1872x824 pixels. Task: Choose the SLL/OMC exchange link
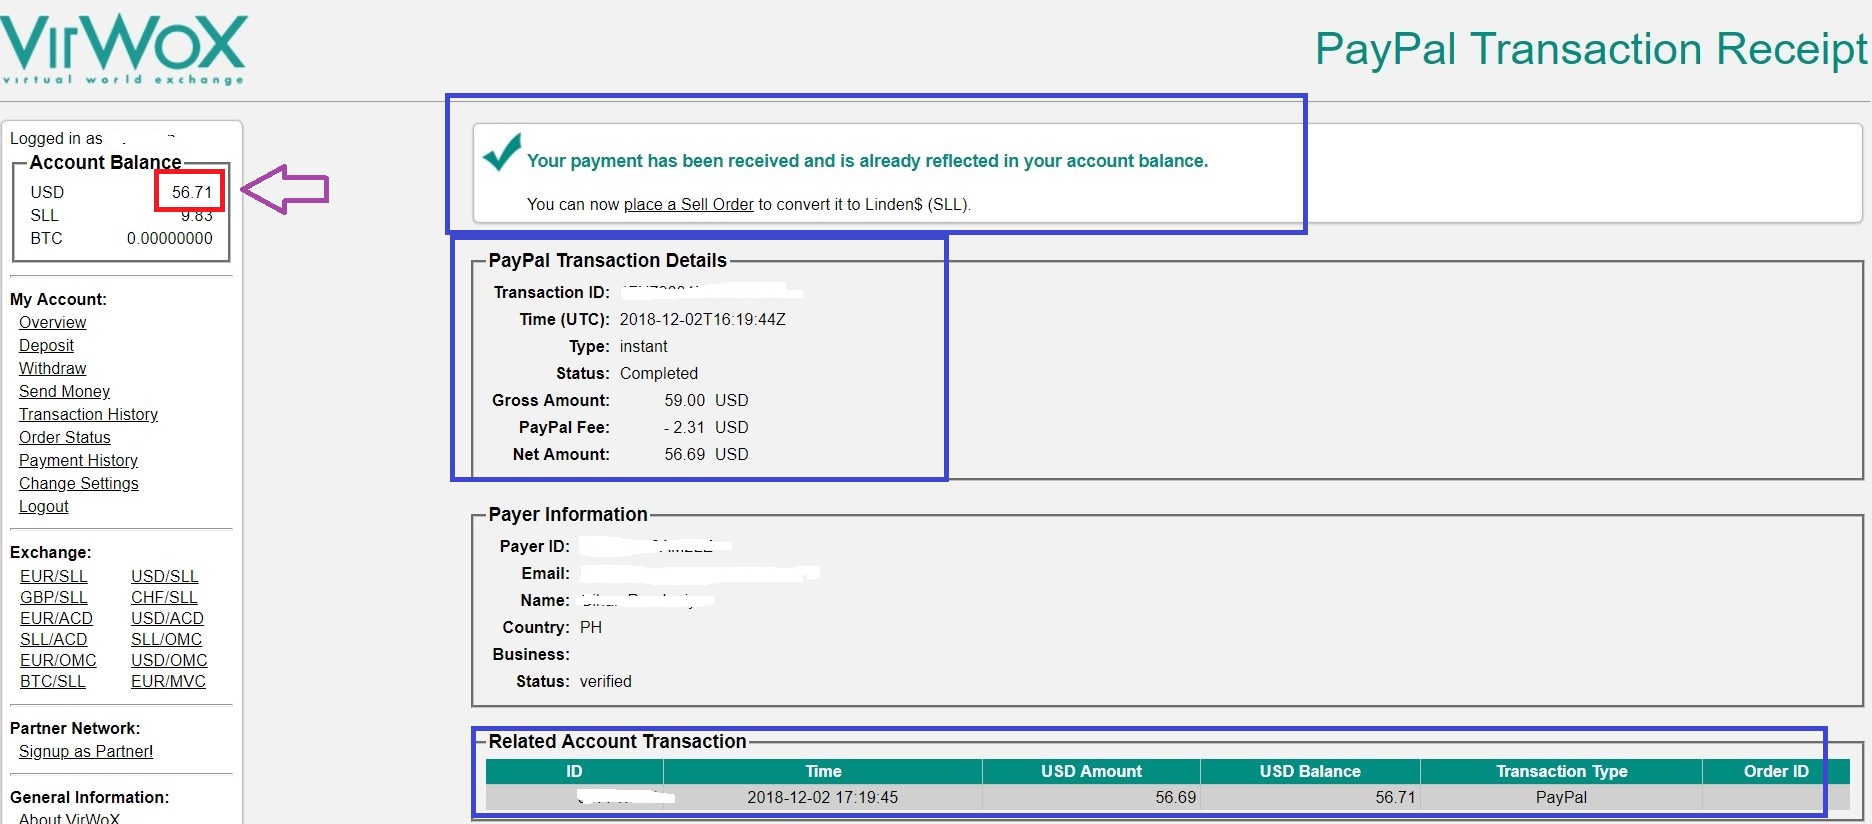(x=166, y=639)
